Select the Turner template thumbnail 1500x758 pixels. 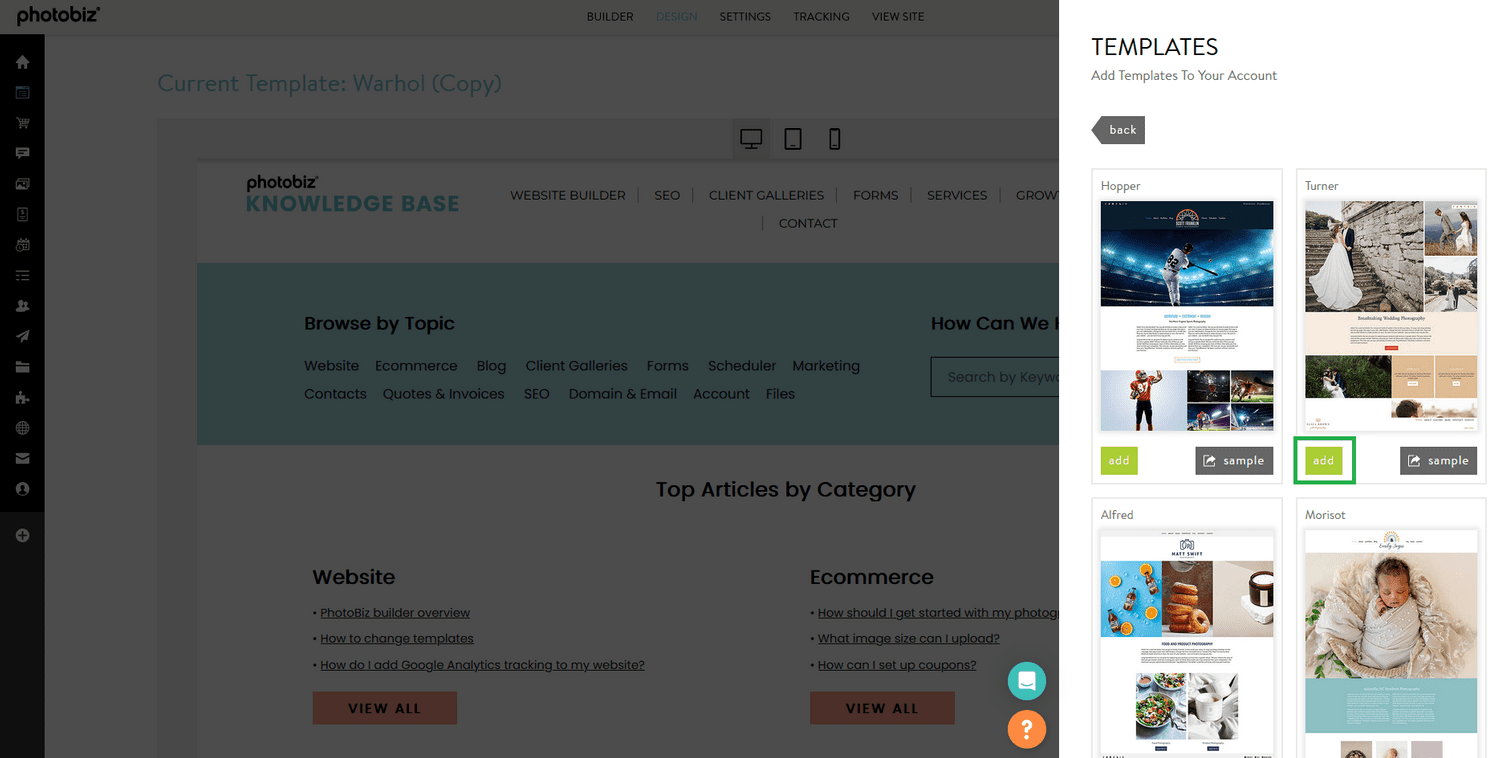1391,316
